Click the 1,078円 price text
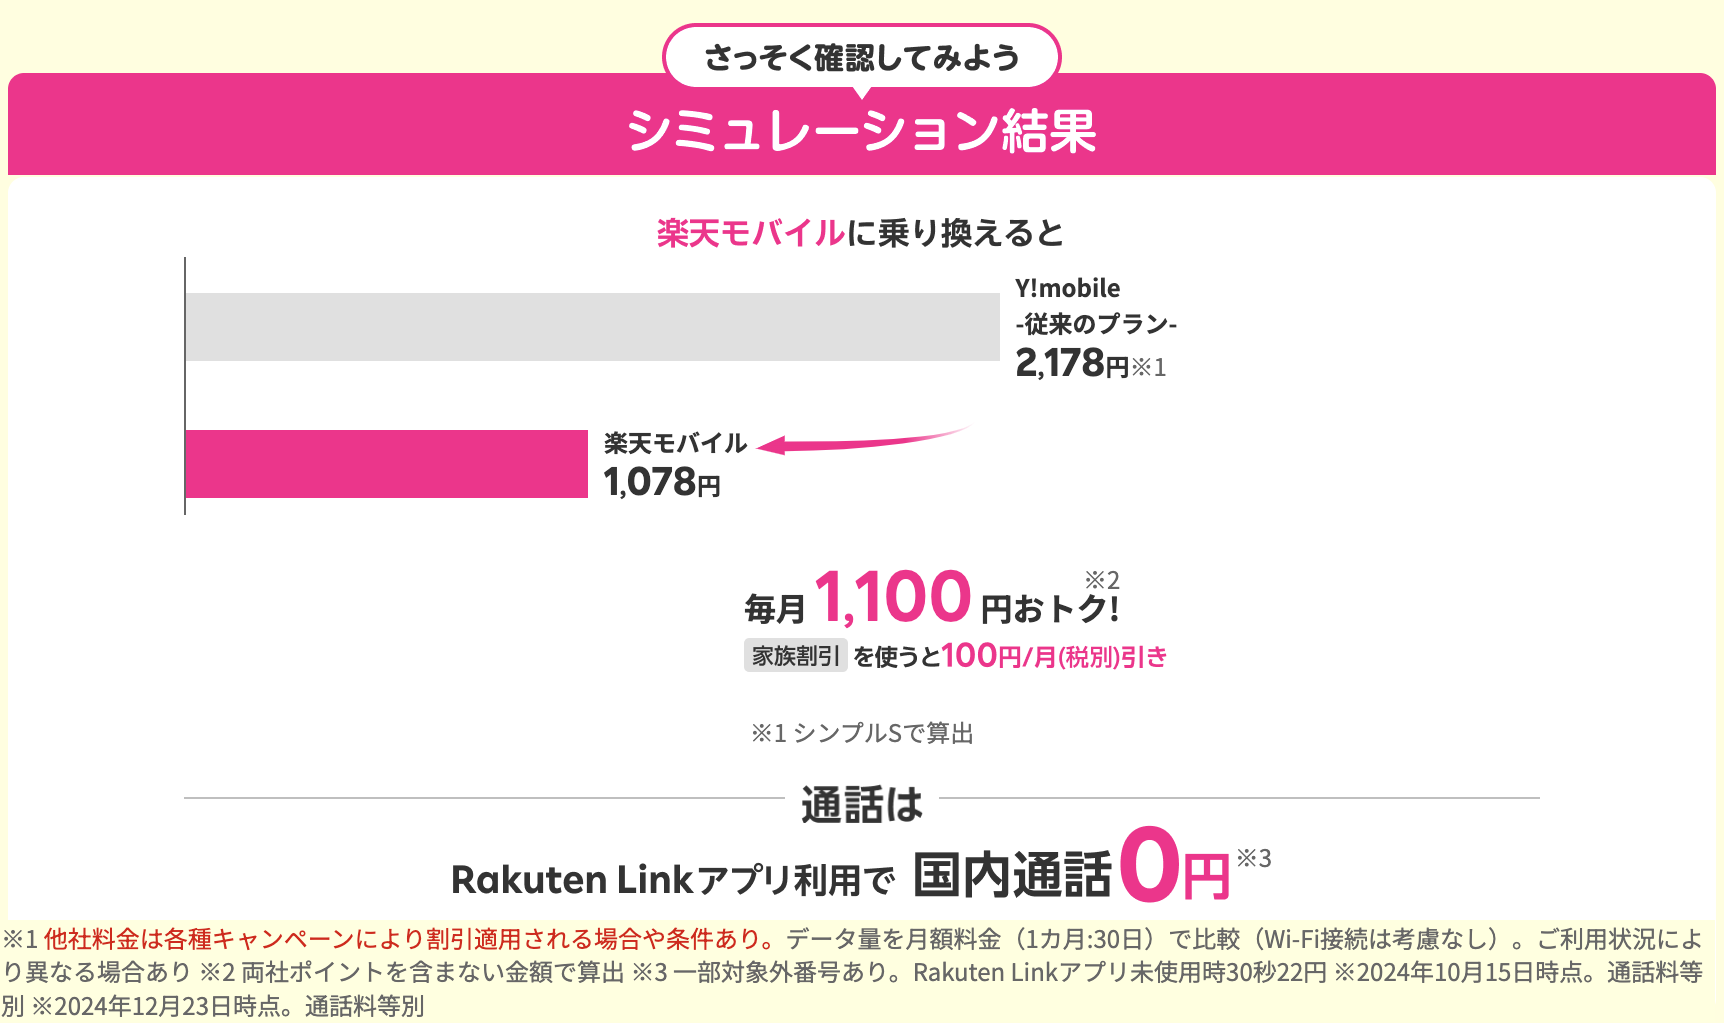The height and width of the screenshot is (1023, 1724). pos(662,482)
